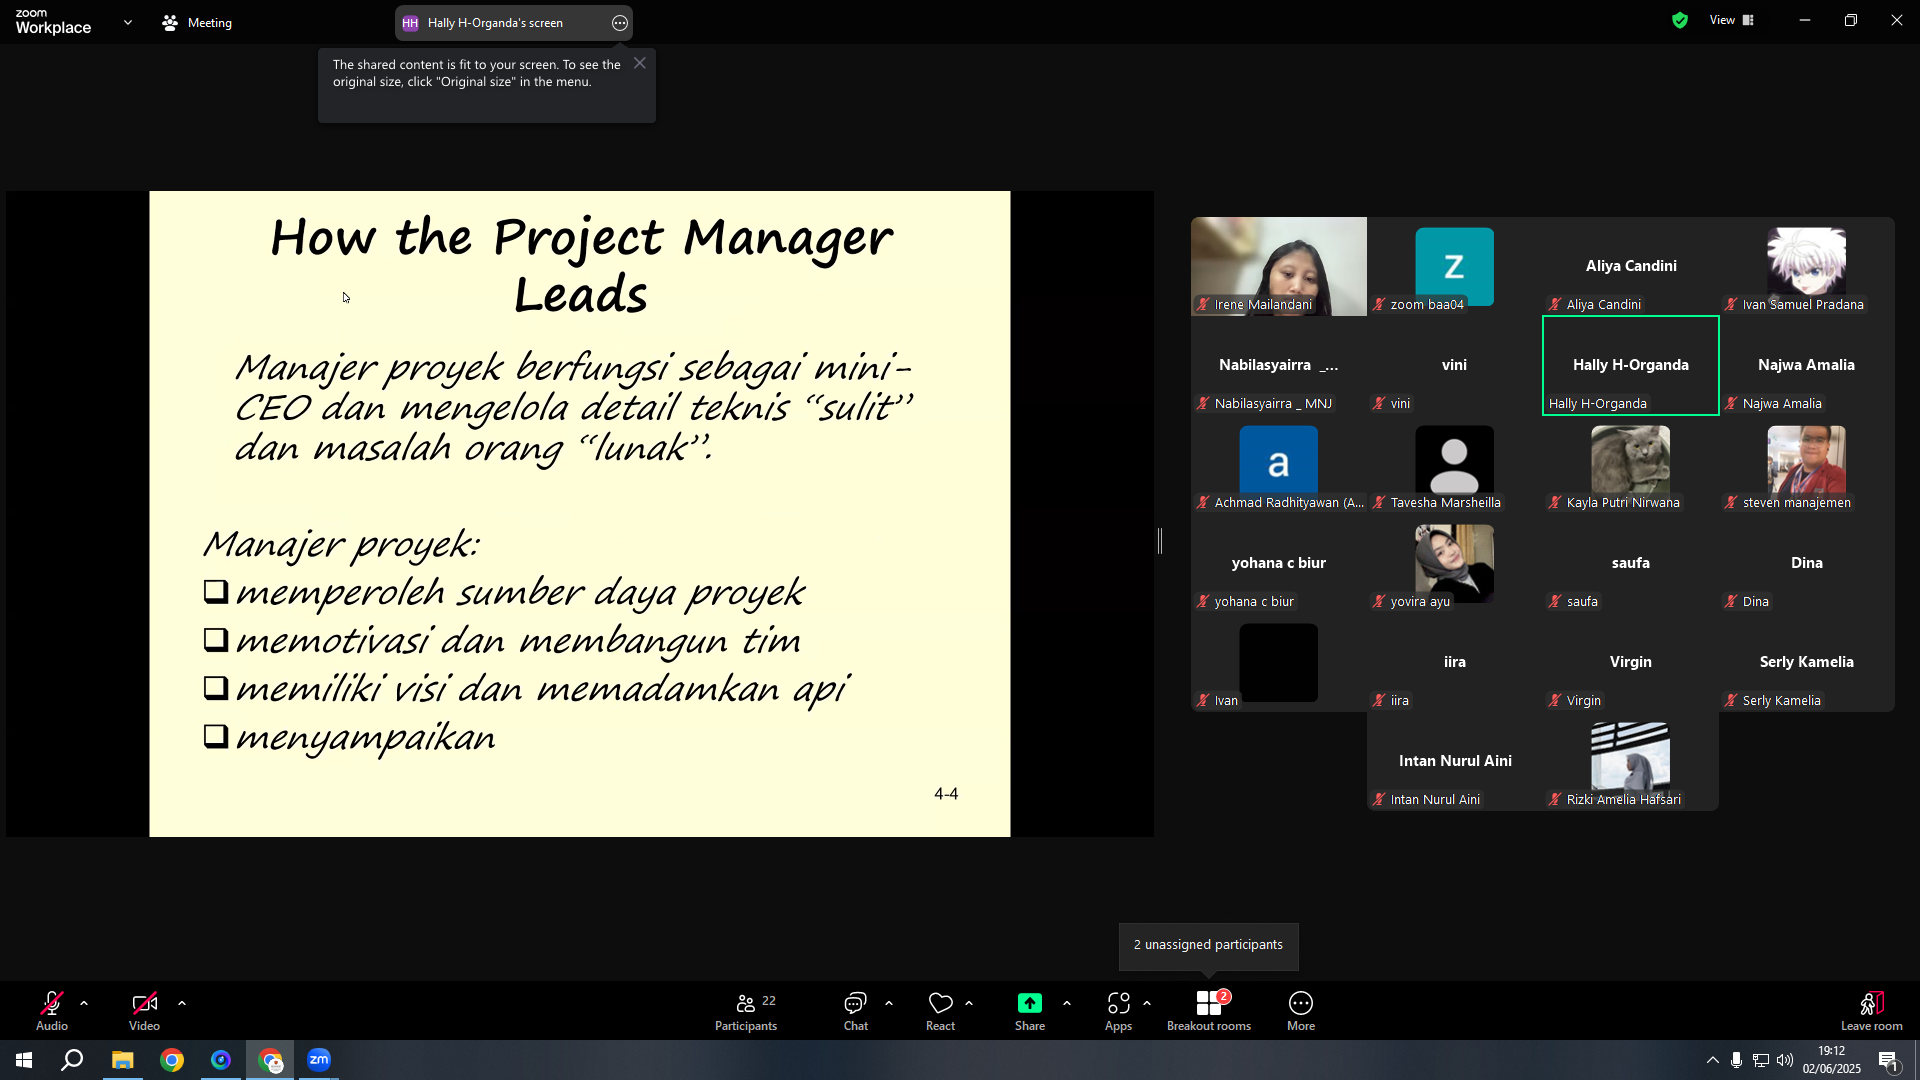Expand audio options arrow beside Audio
1920x1080 pixels.
click(84, 1003)
